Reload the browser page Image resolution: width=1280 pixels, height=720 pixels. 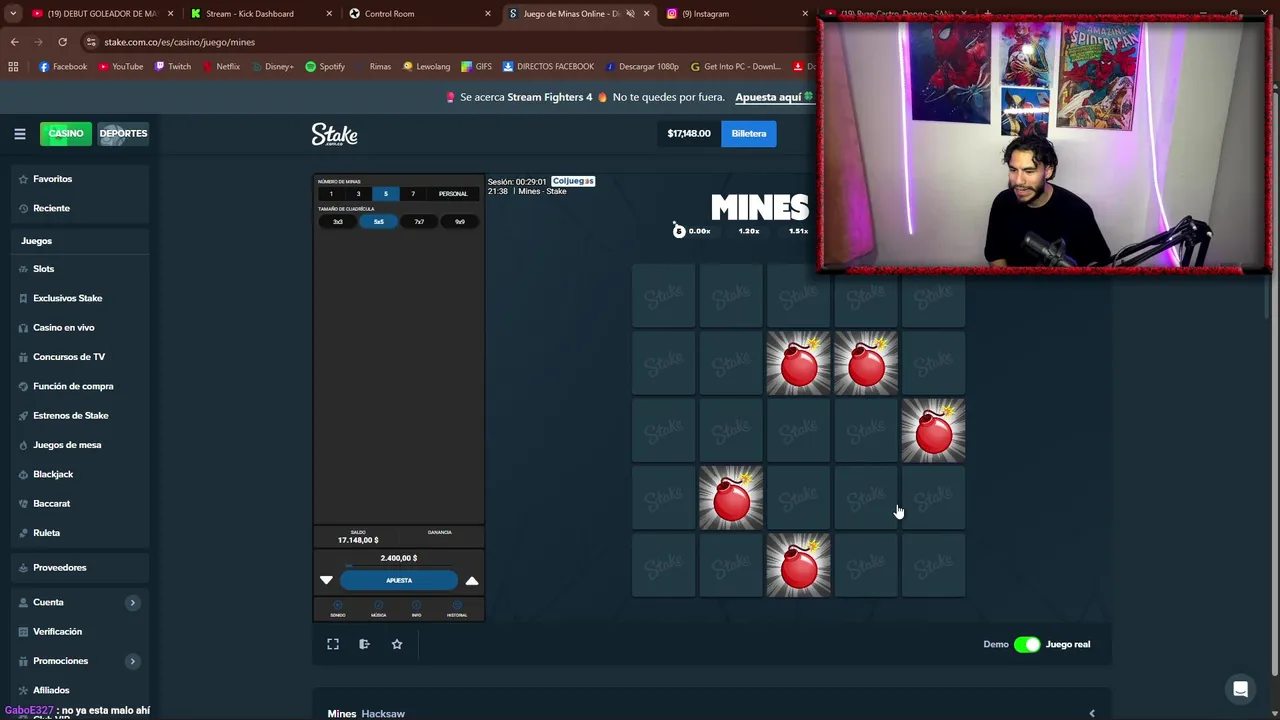pyautogui.click(x=62, y=42)
